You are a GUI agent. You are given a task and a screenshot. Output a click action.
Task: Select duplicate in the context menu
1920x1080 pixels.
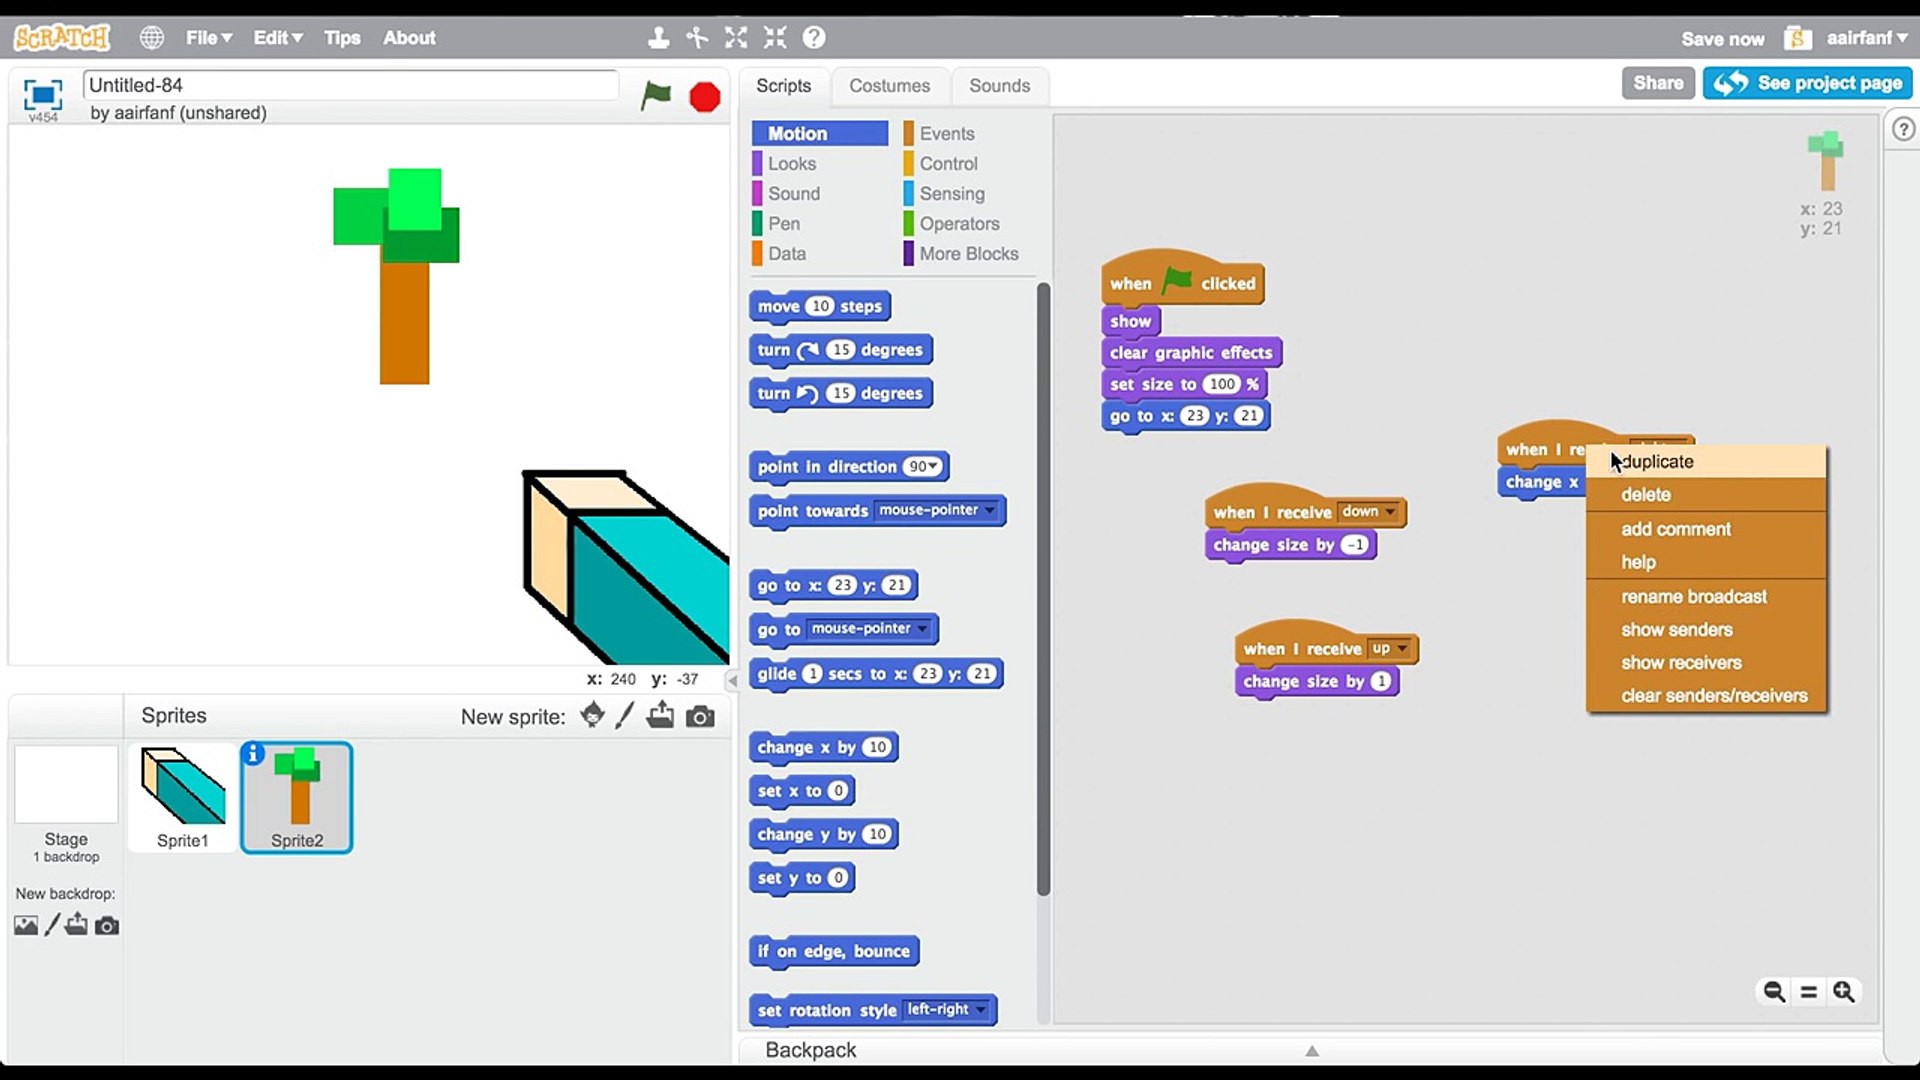pyautogui.click(x=1657, y=461)
